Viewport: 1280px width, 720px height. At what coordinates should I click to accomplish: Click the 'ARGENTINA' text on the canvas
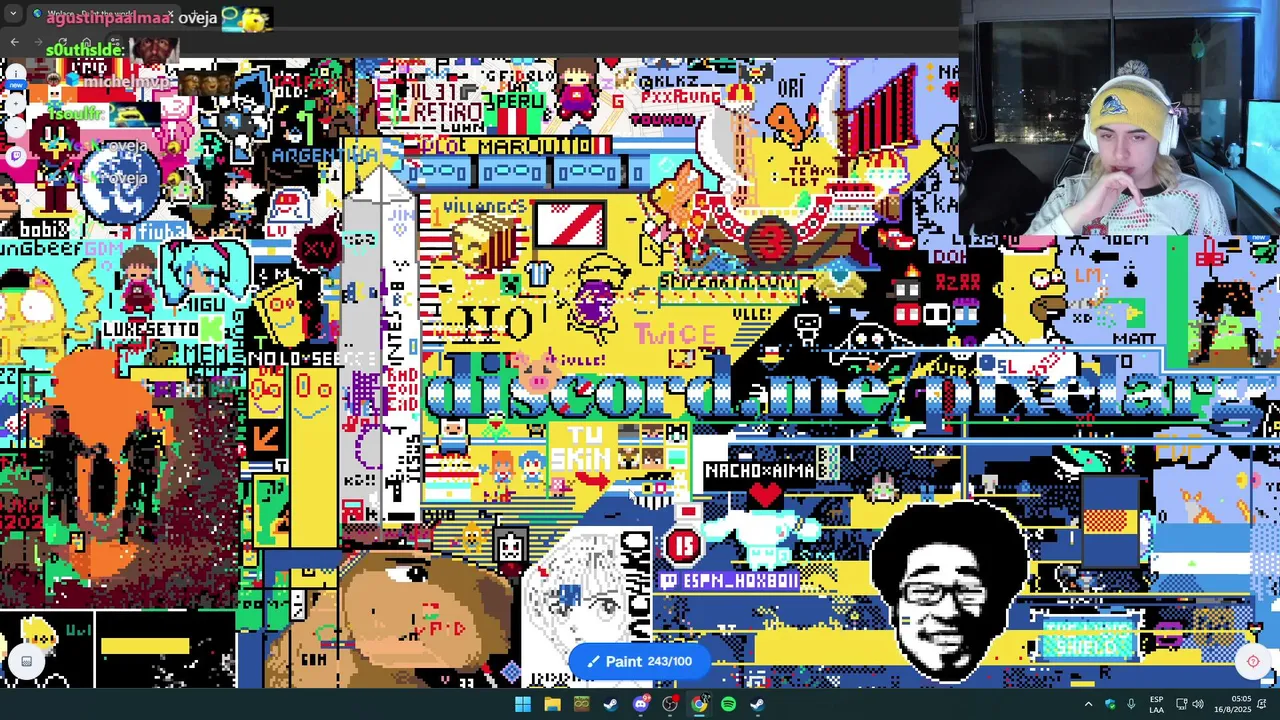(323, 156)
